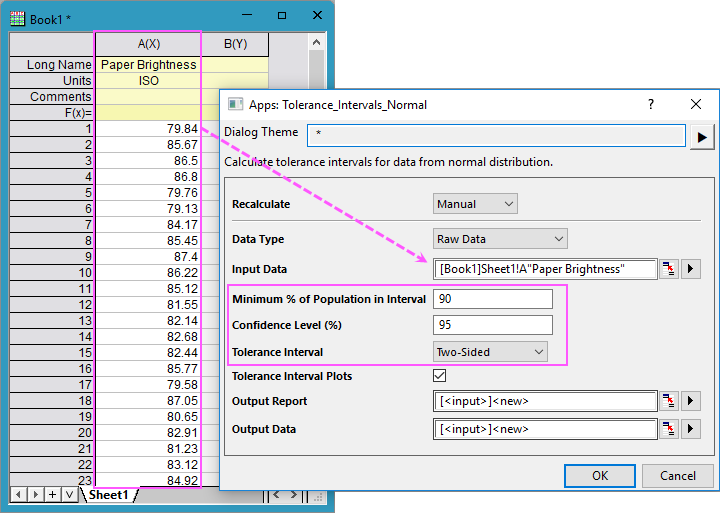Open the Output Data arrow flyout button
The image size is (720, 513).
691,429
